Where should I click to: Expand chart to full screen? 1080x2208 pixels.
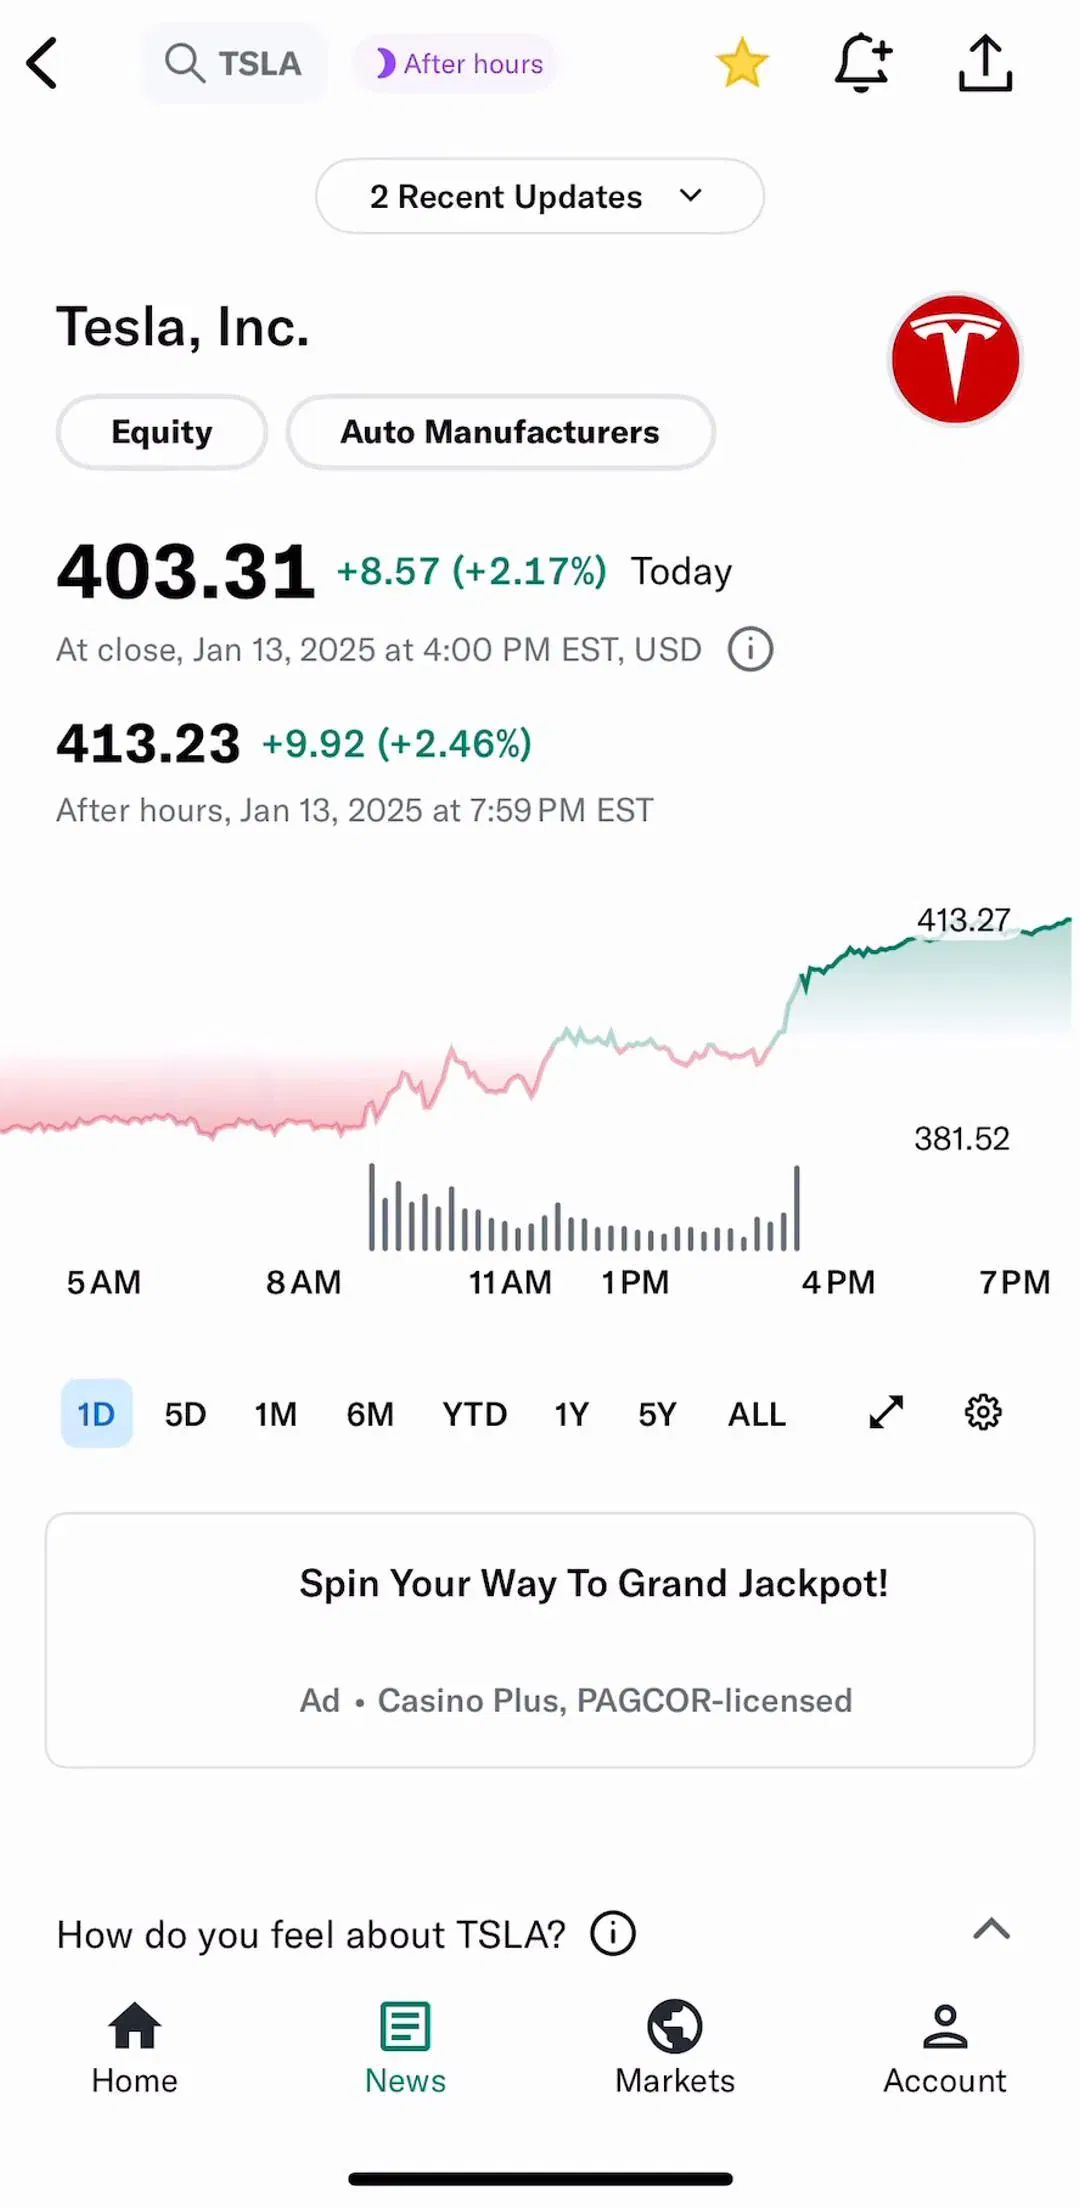(886, 1412)
